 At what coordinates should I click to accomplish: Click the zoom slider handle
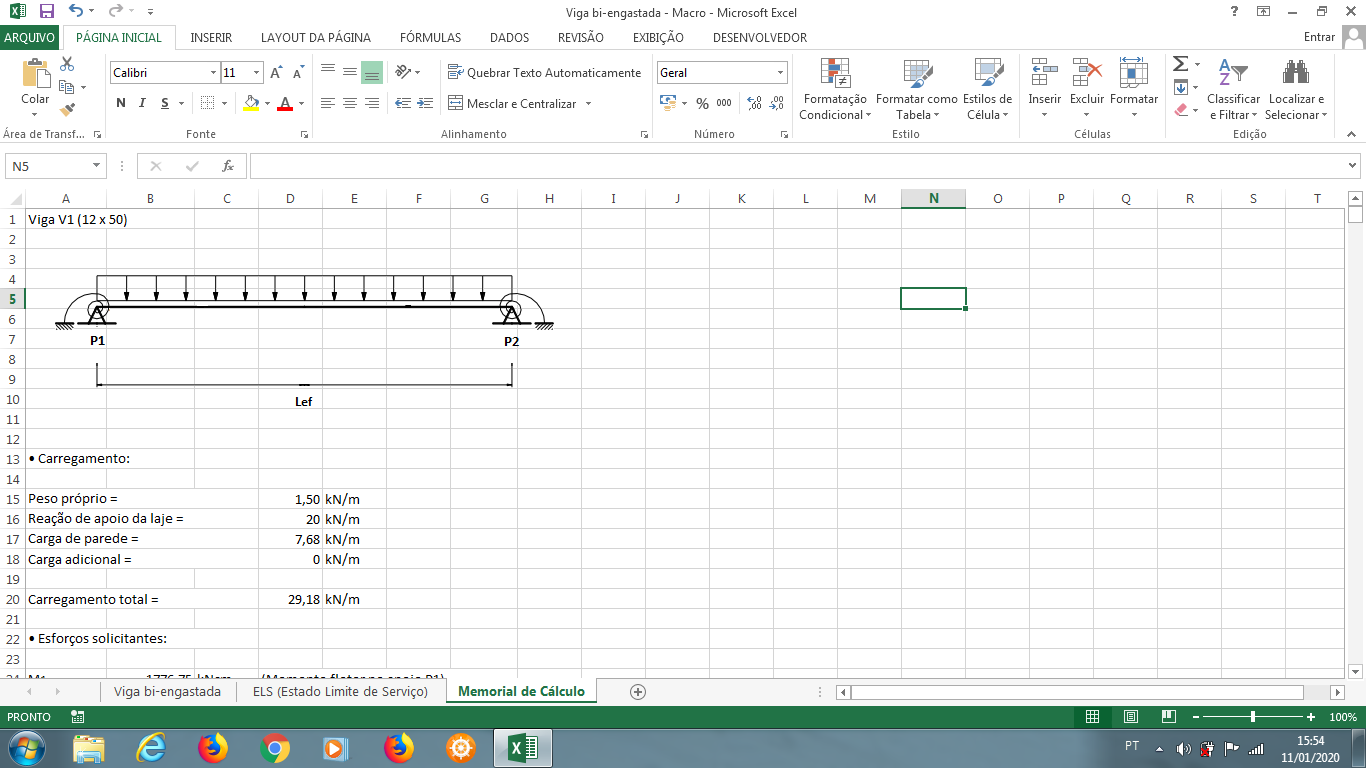click(x=1253, y=717)
